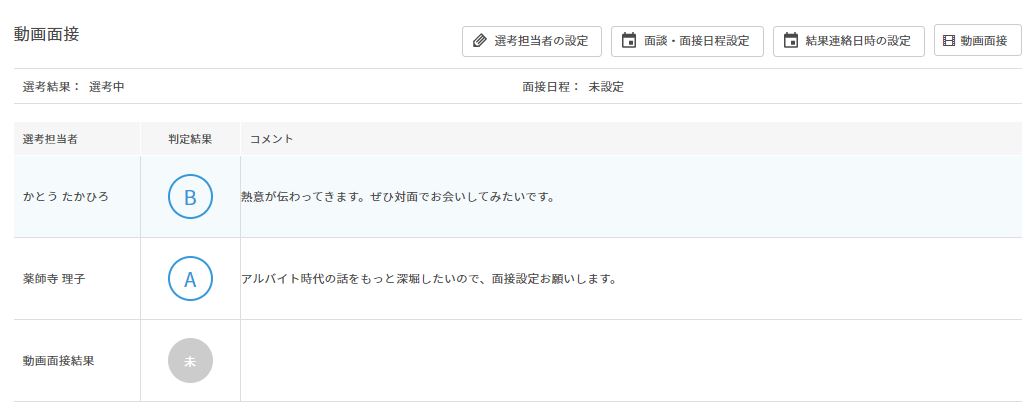Click the B rating circle for かとう たかひろ

(190, 196)
